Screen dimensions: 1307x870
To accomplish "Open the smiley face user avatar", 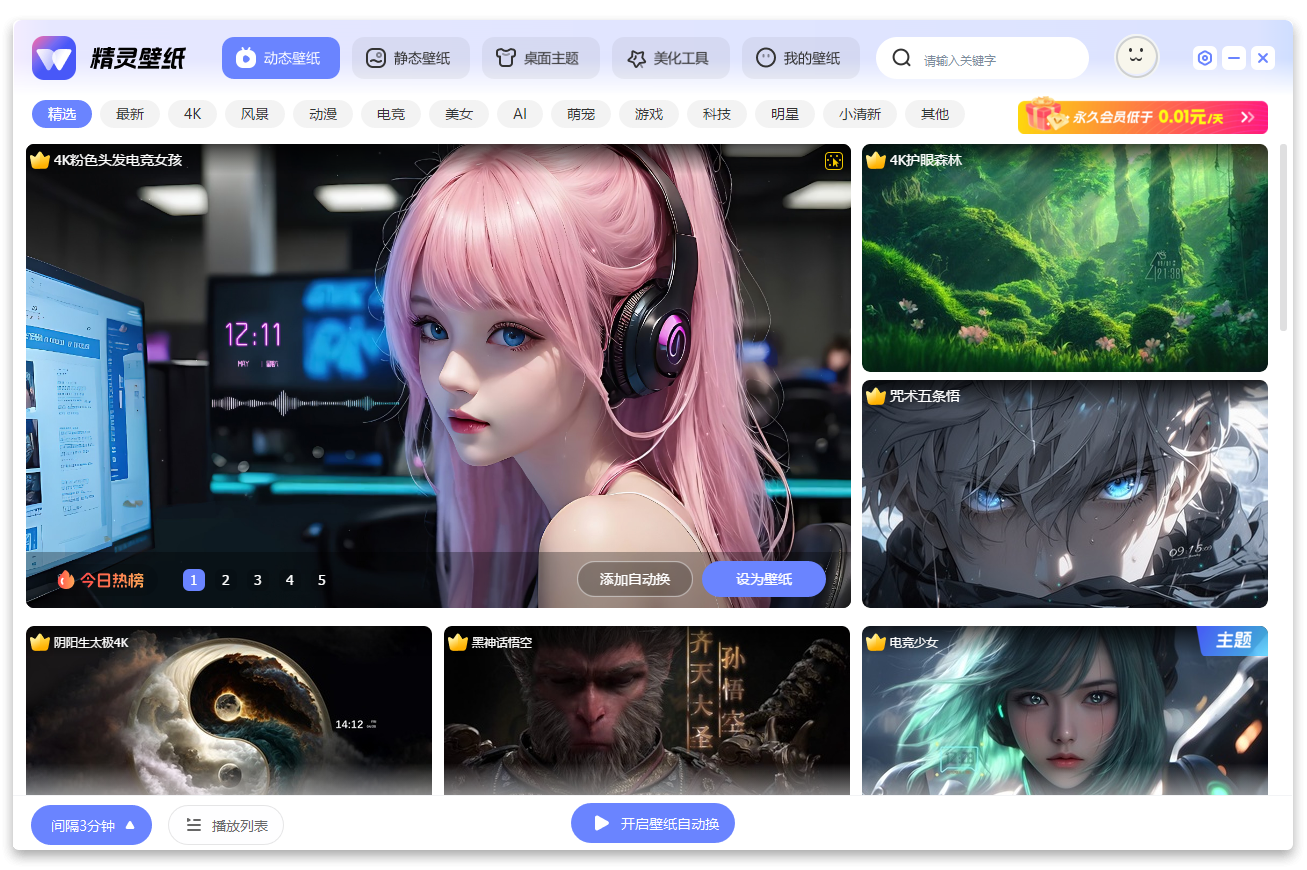I will 1136,57.
